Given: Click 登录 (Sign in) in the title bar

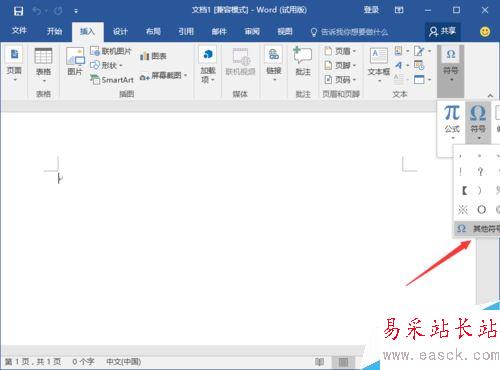Looking at the screenshot, I should [x=371, y=10].
